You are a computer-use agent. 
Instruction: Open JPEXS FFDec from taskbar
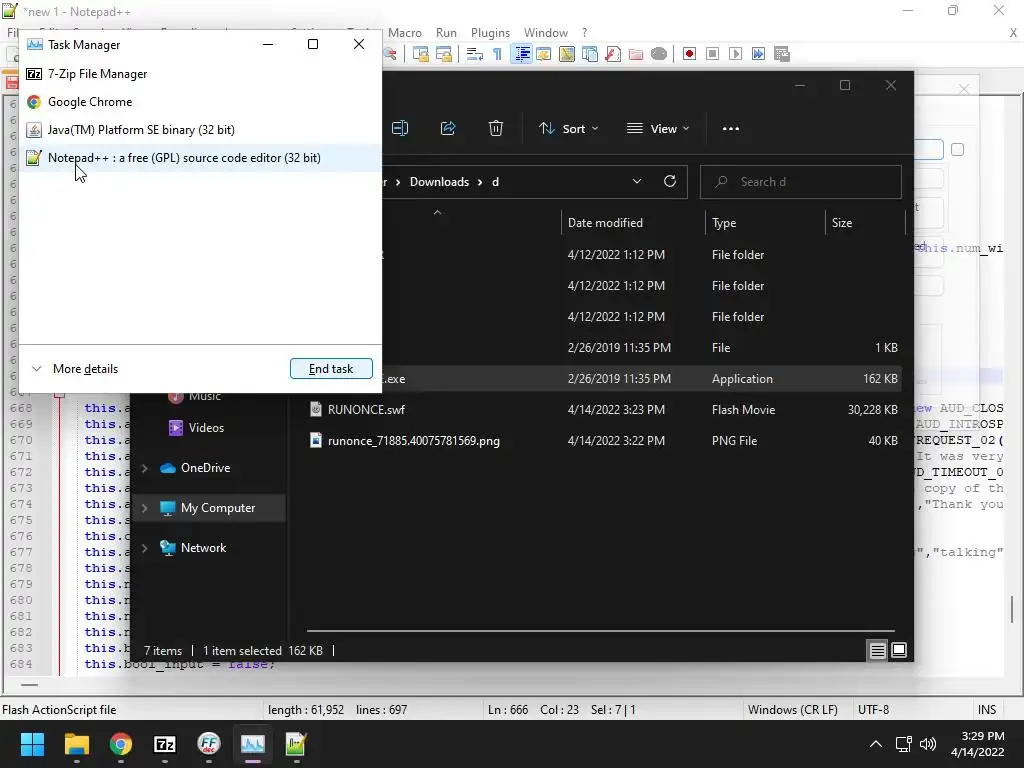[208, 744]
